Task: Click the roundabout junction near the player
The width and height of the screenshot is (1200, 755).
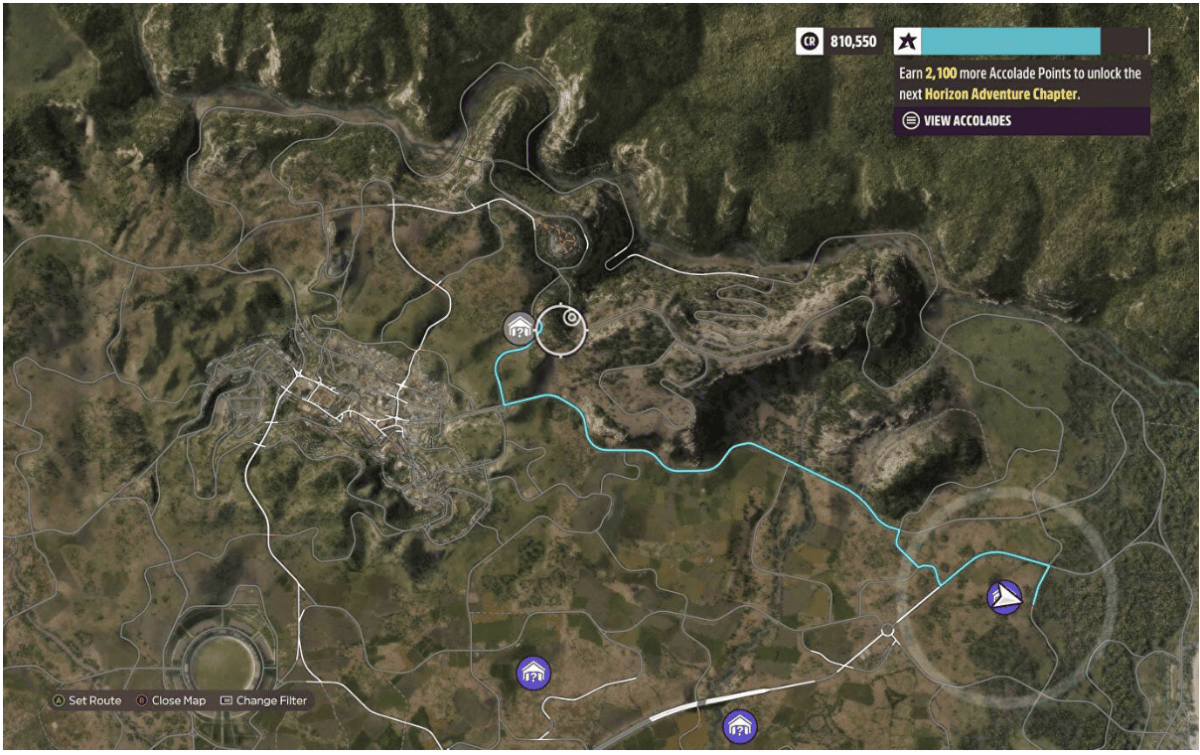Action: pyautogui.click(x=886, y=630)
